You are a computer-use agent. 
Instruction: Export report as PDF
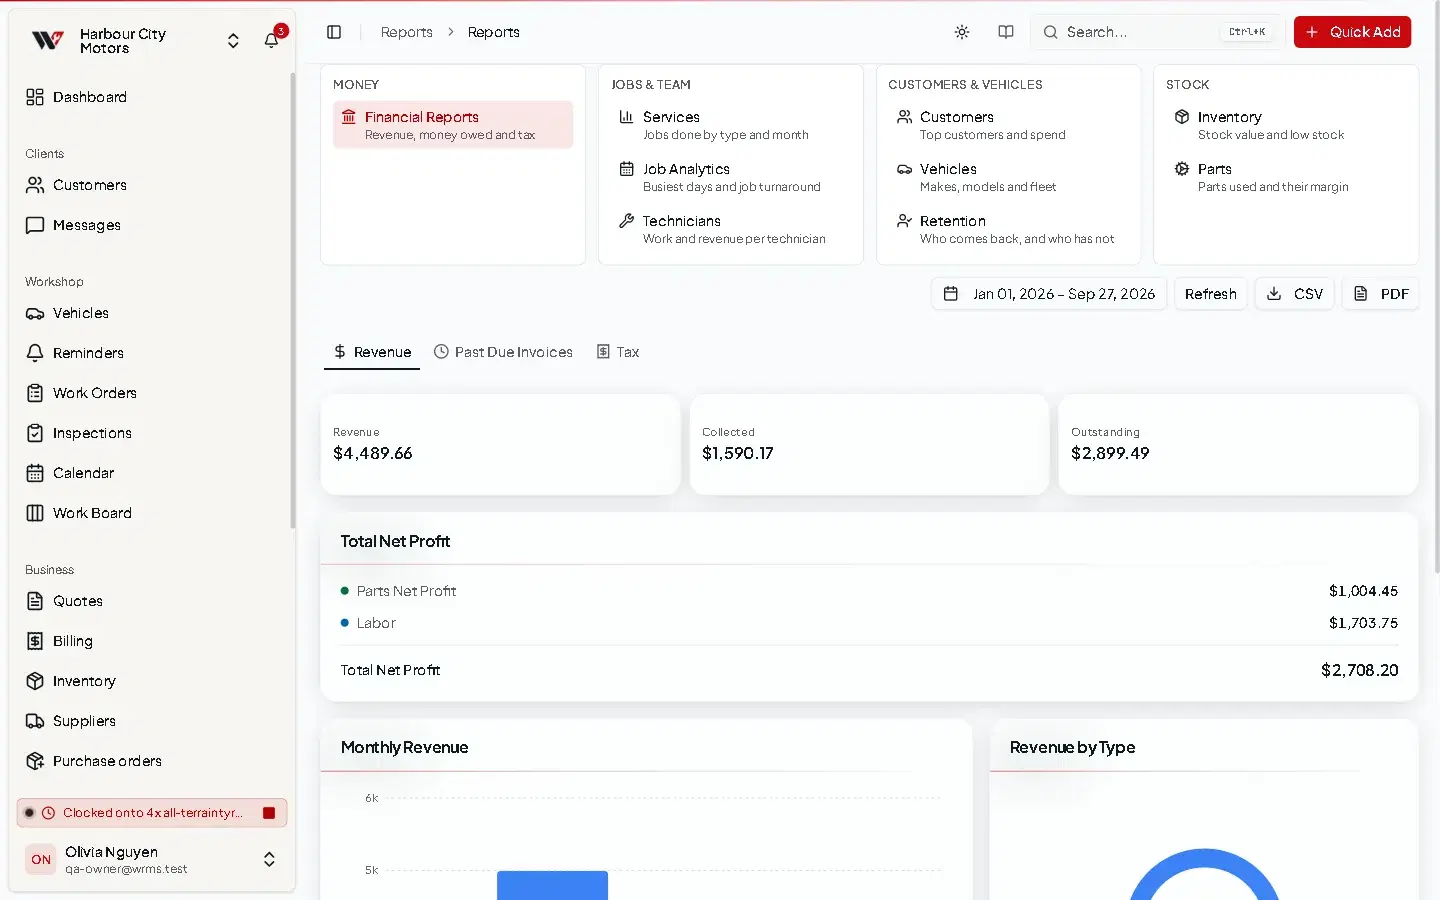pos(1380,294)
